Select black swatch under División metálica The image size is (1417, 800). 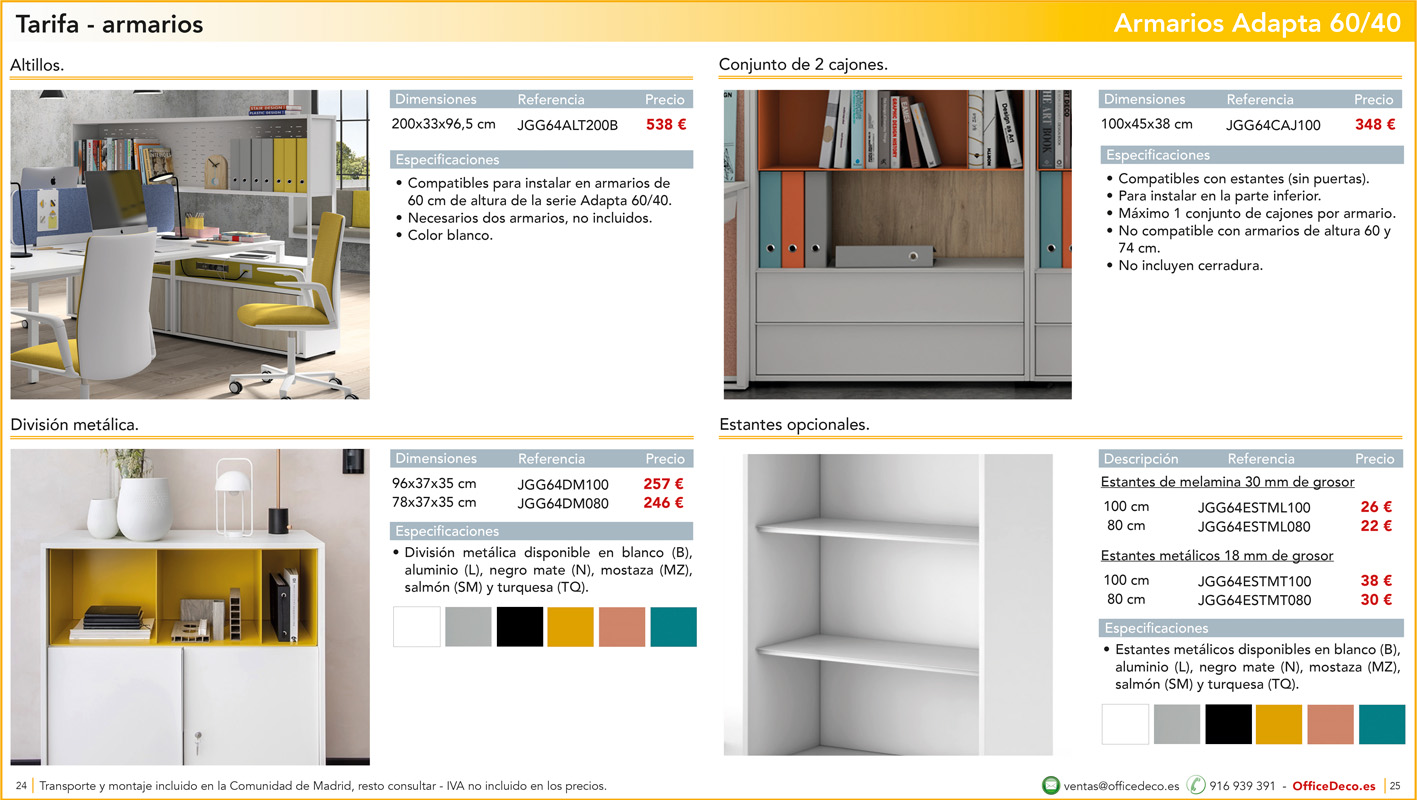click(520, 627)
